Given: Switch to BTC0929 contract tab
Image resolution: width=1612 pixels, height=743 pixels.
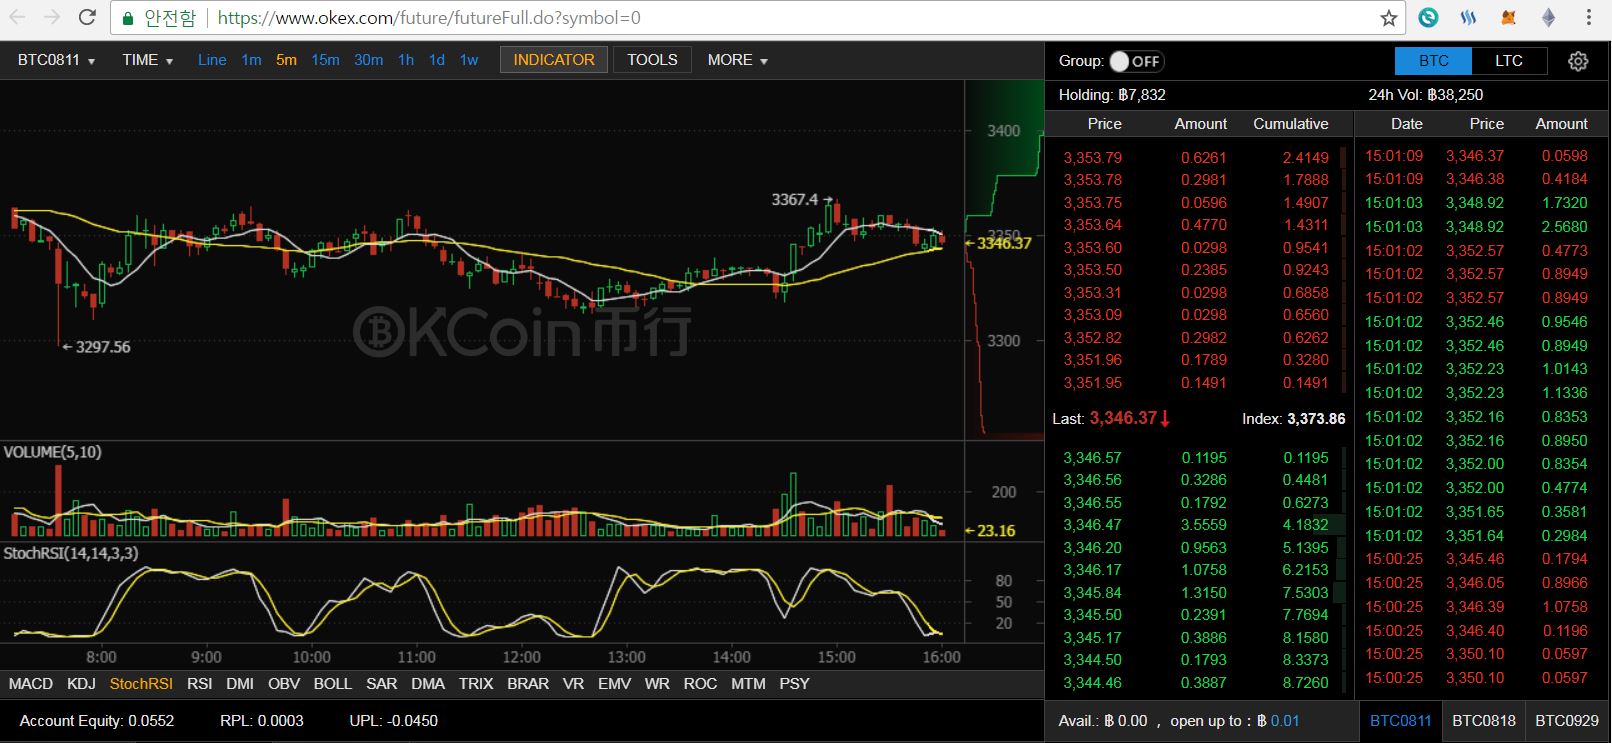Looking at the screenshot, I should pyautogui.click(x=1567, y=721).
